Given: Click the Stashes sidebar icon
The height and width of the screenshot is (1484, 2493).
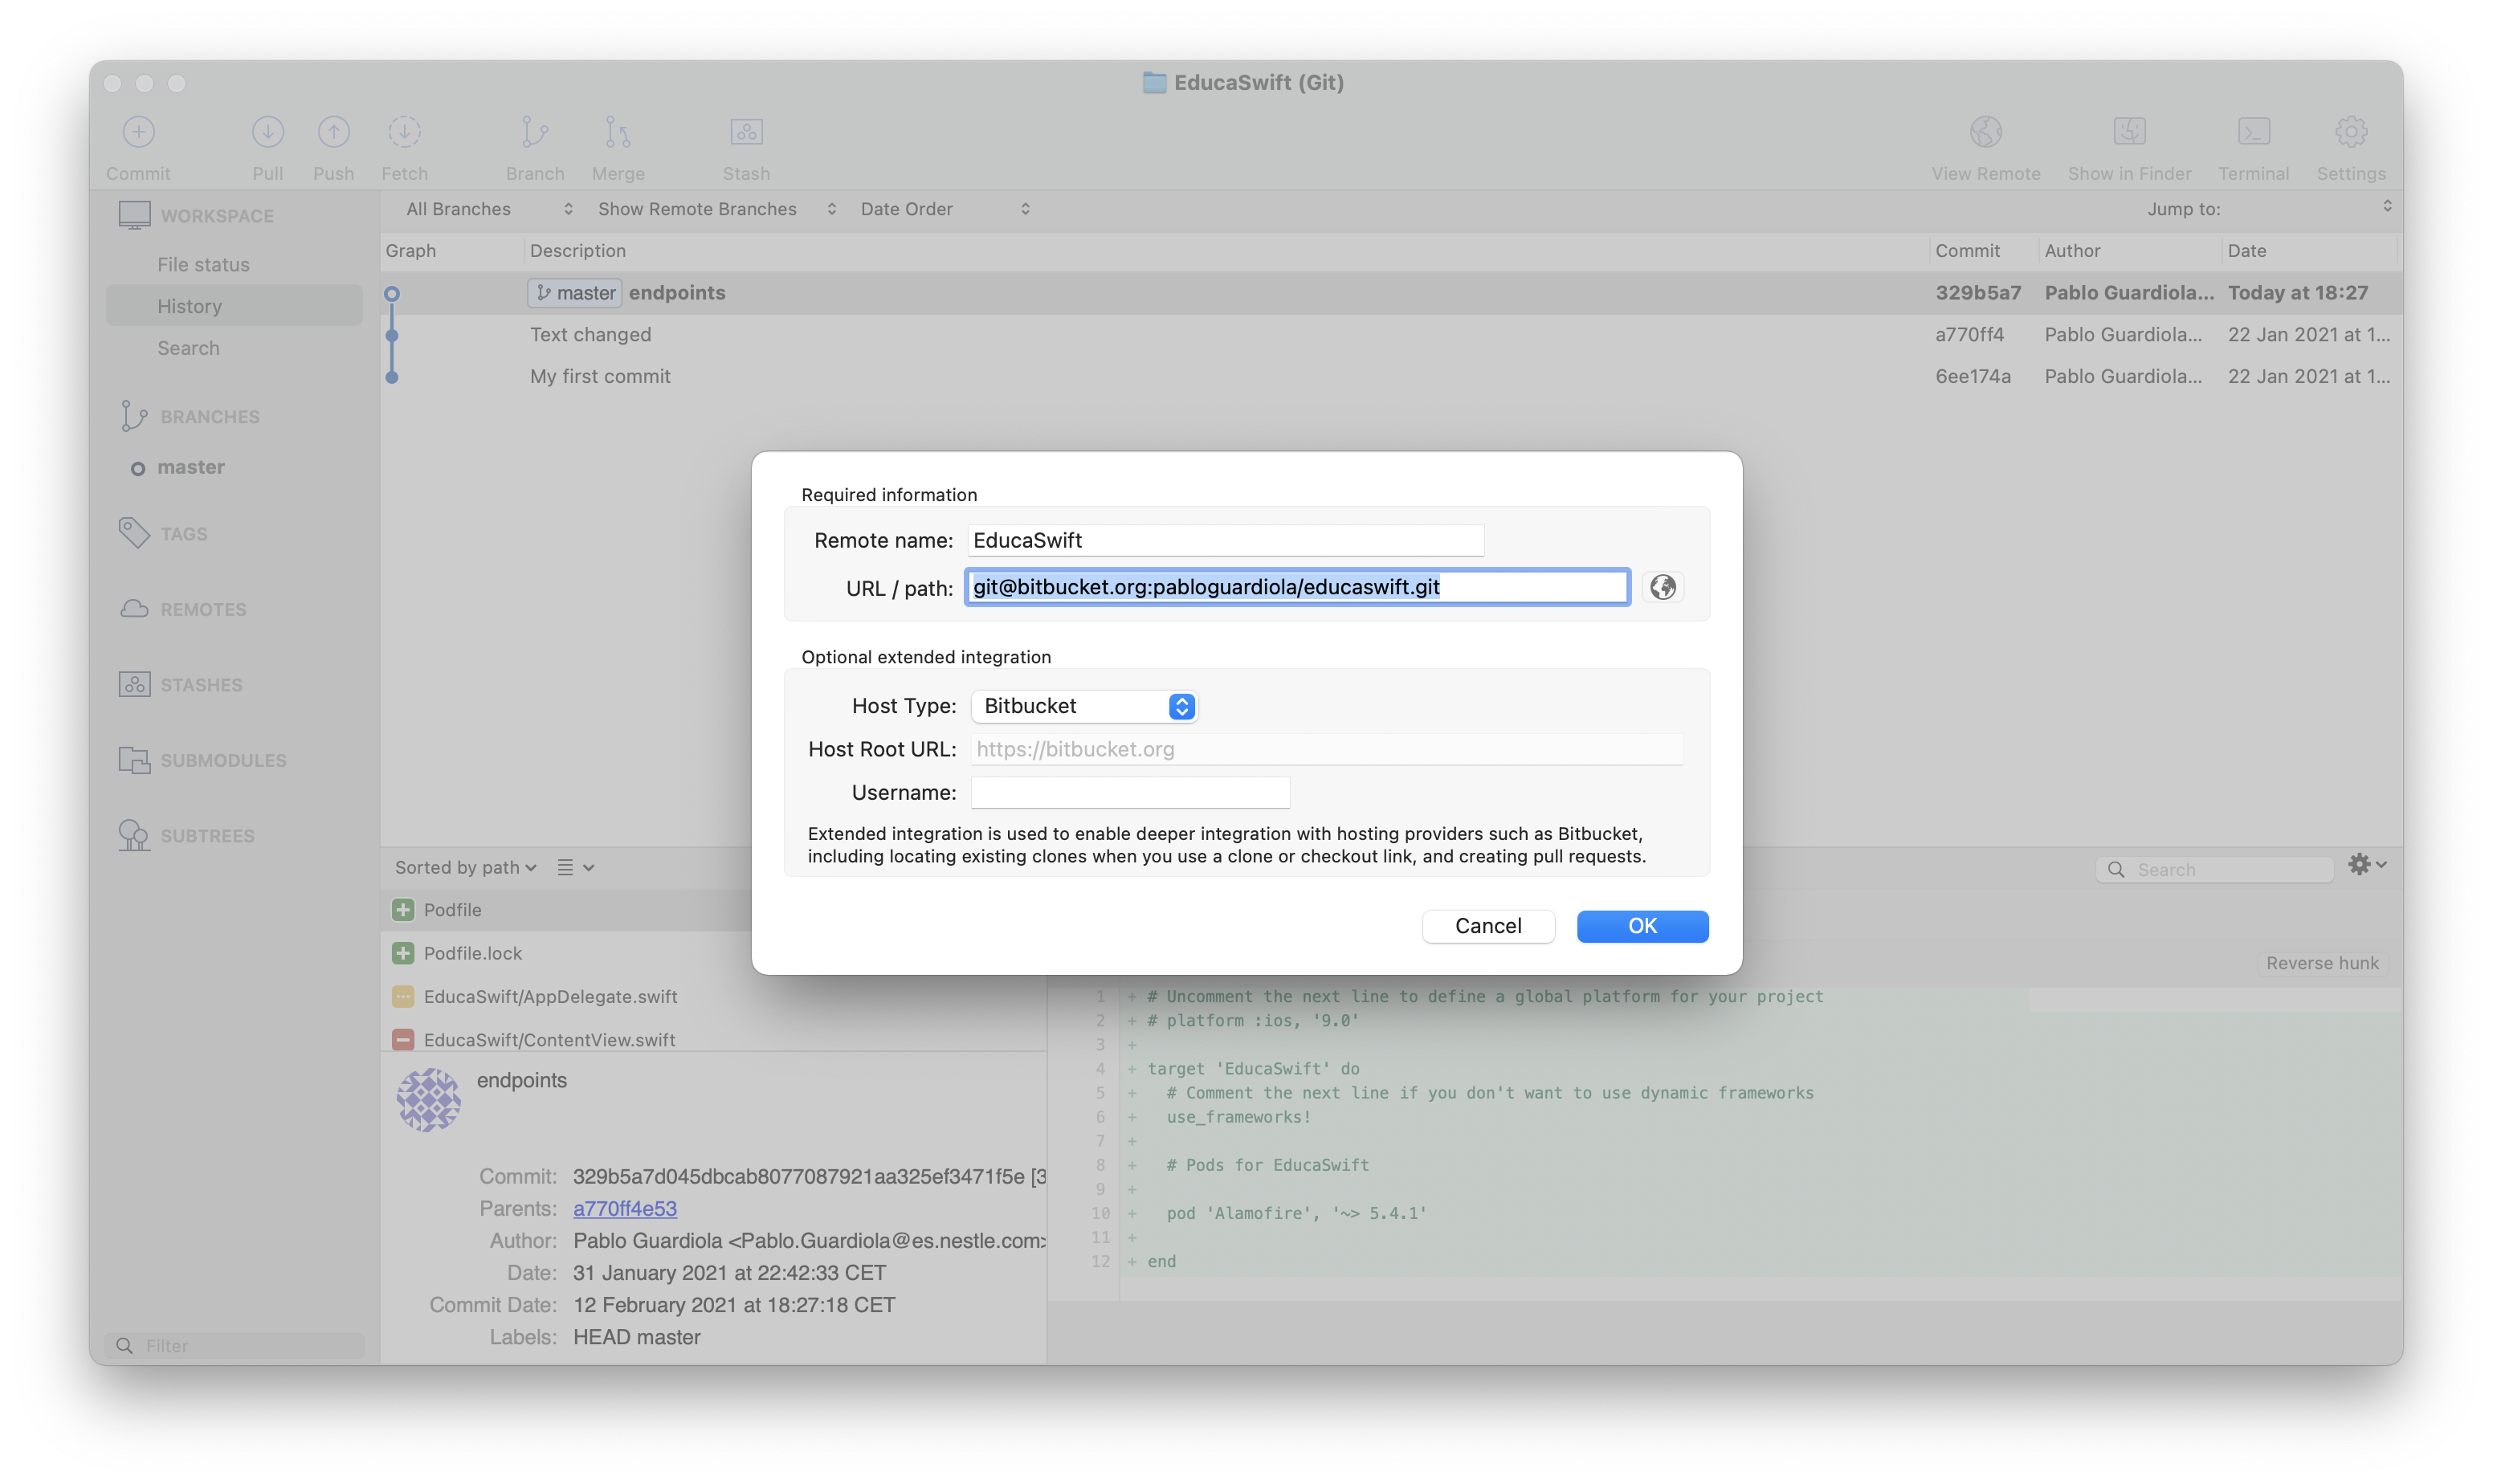Looking at the screenshot, I should point(134,684).
